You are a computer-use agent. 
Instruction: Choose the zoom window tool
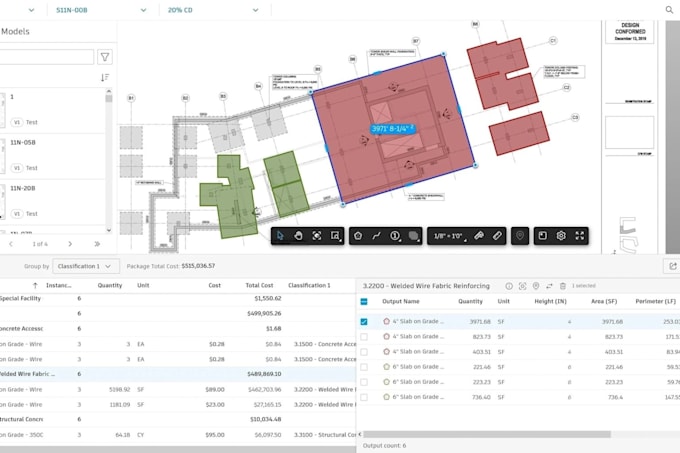335,235
